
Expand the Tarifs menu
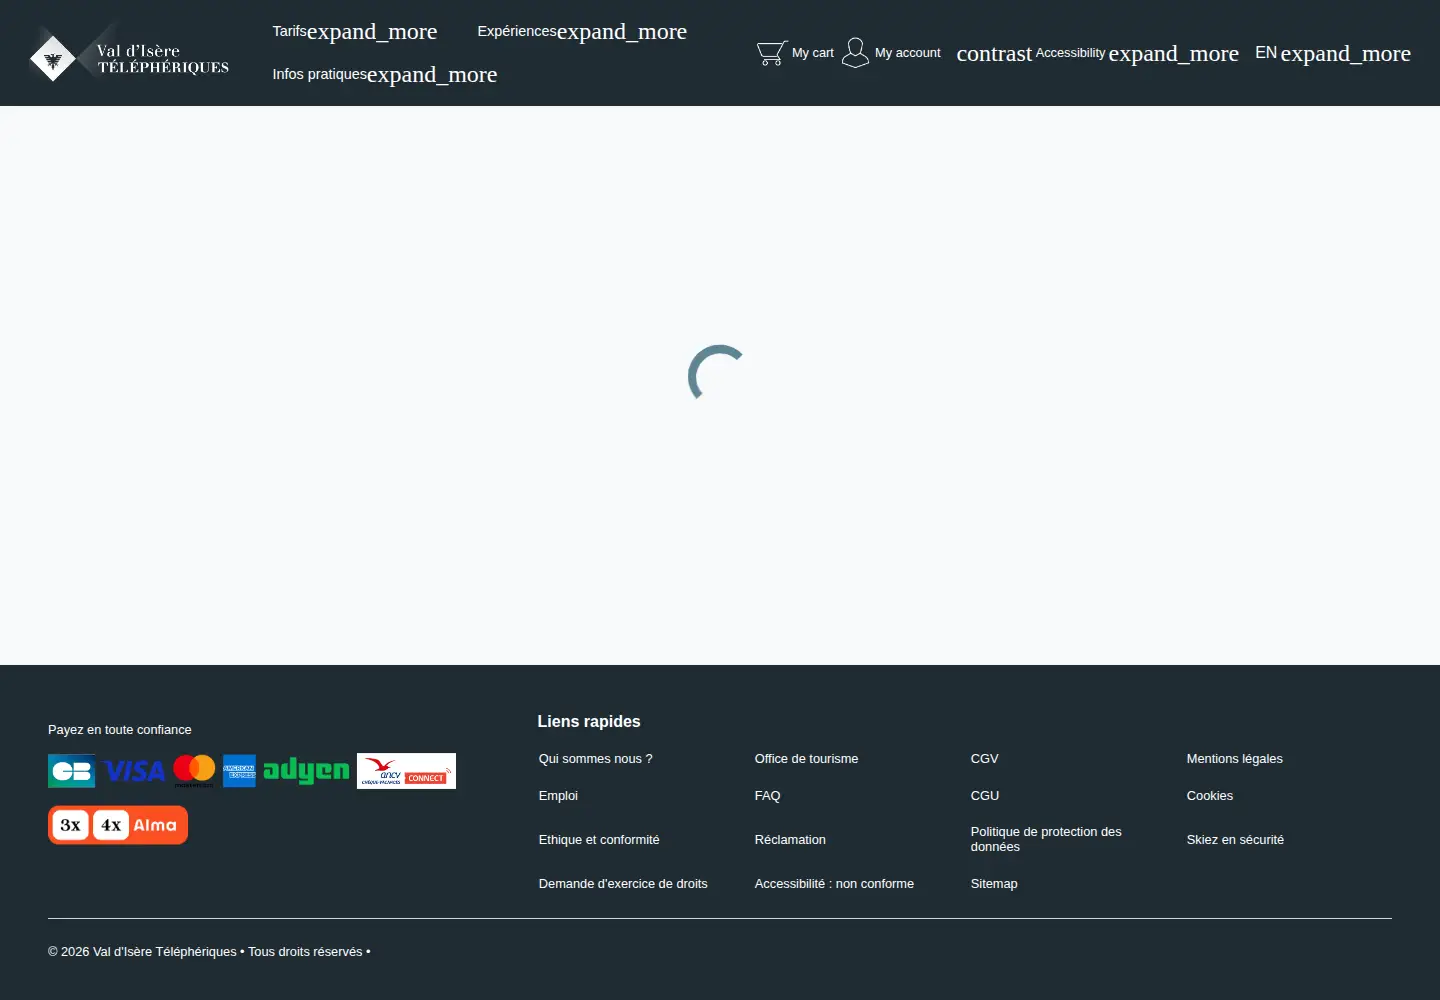(355, 31)
